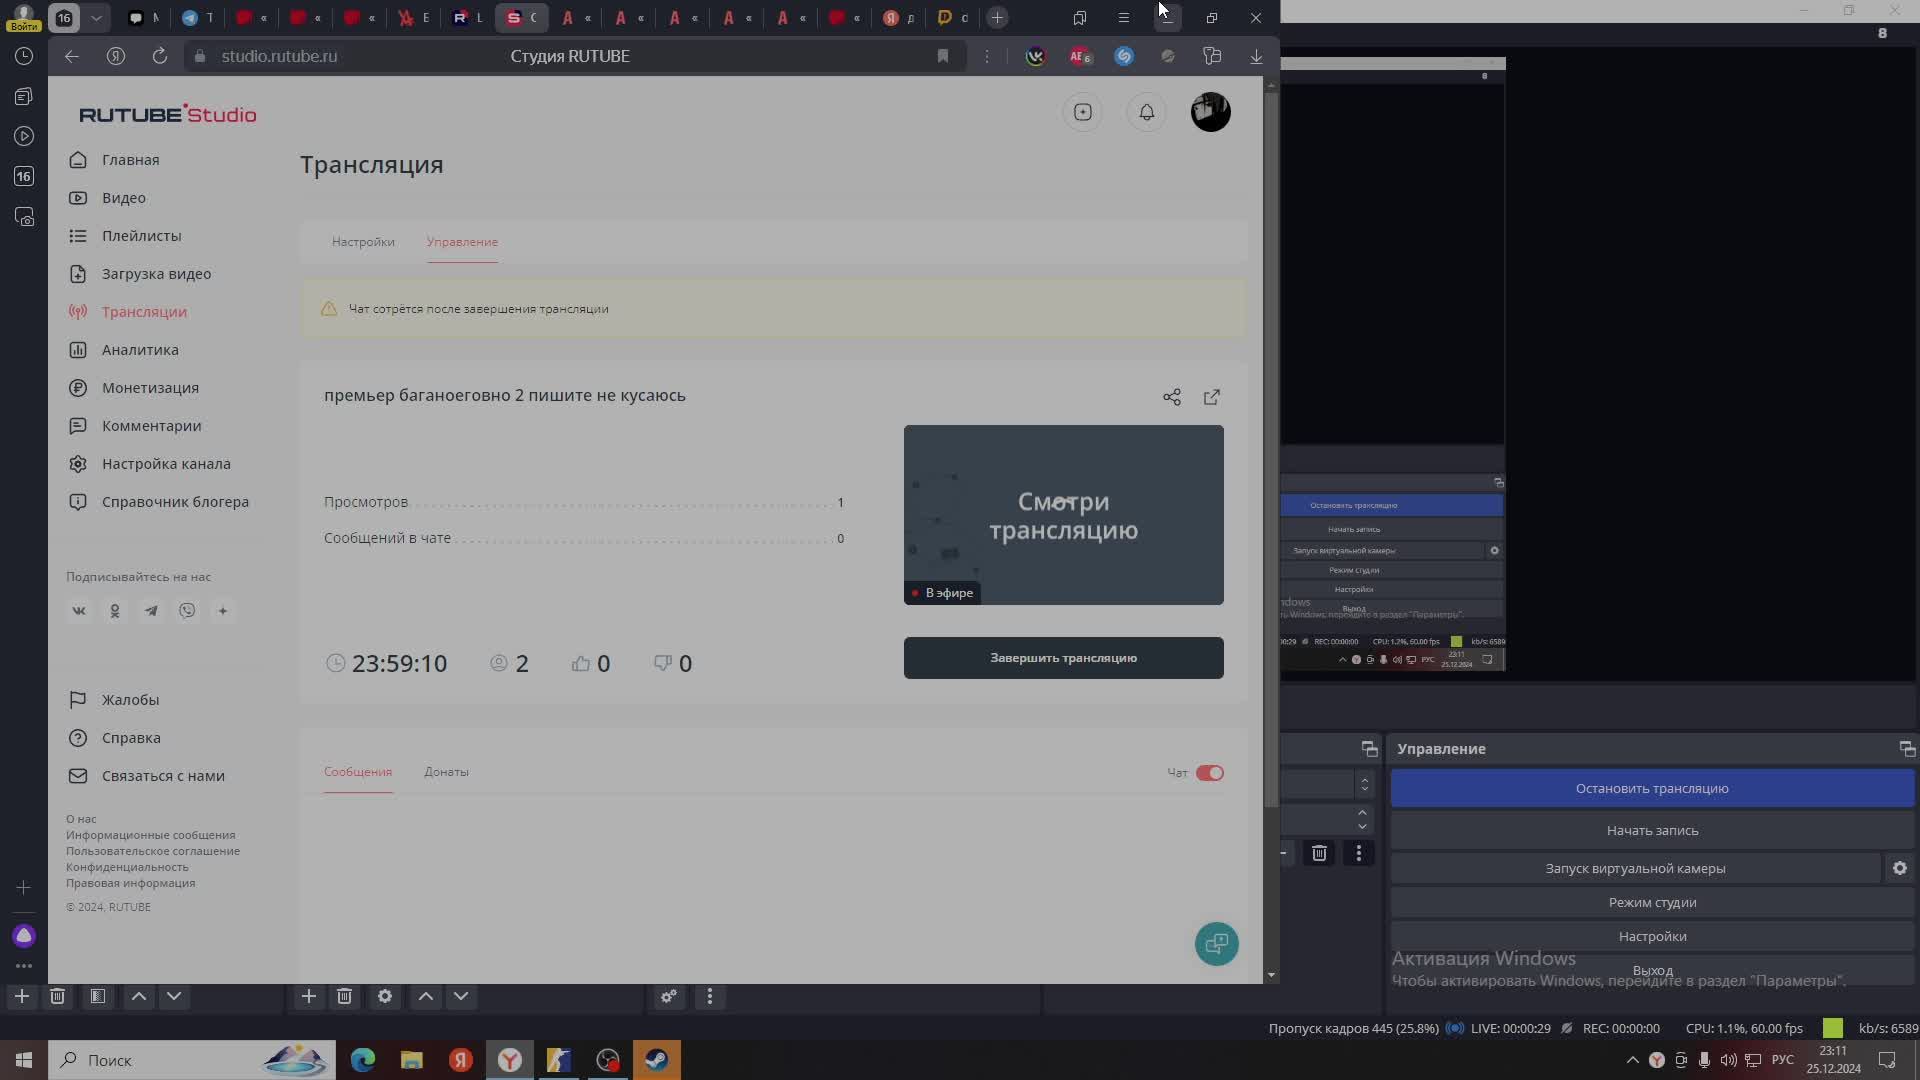
Task: Switch to the Настройки tab
Action: [363, 242]
